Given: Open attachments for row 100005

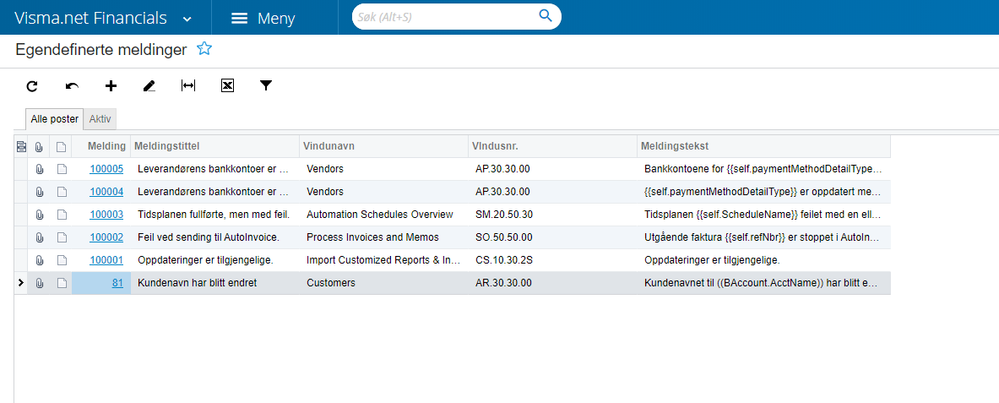Looking at the screenshot, I should [39, 169].
